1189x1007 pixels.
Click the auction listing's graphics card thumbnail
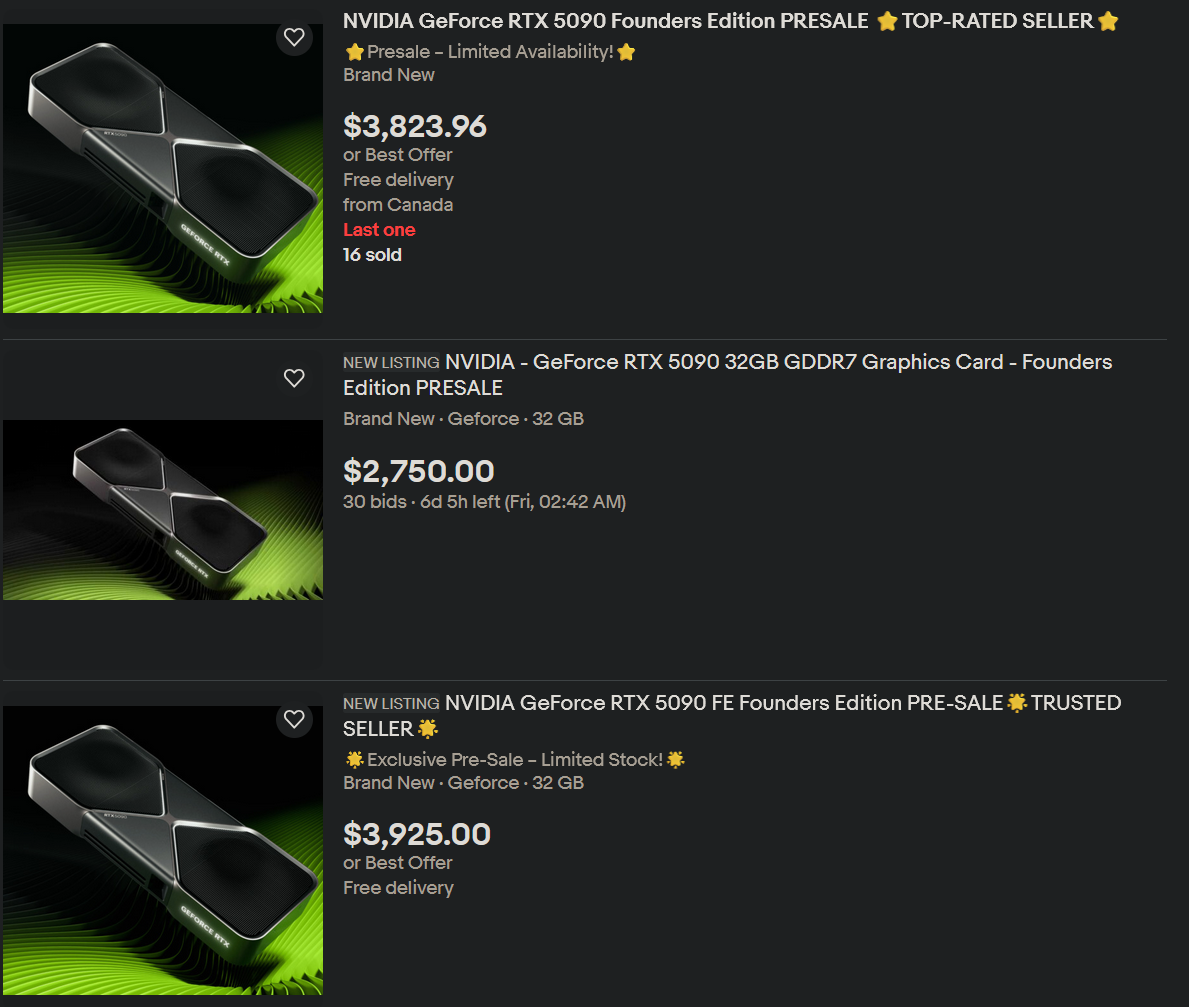[x=162, y=510]
